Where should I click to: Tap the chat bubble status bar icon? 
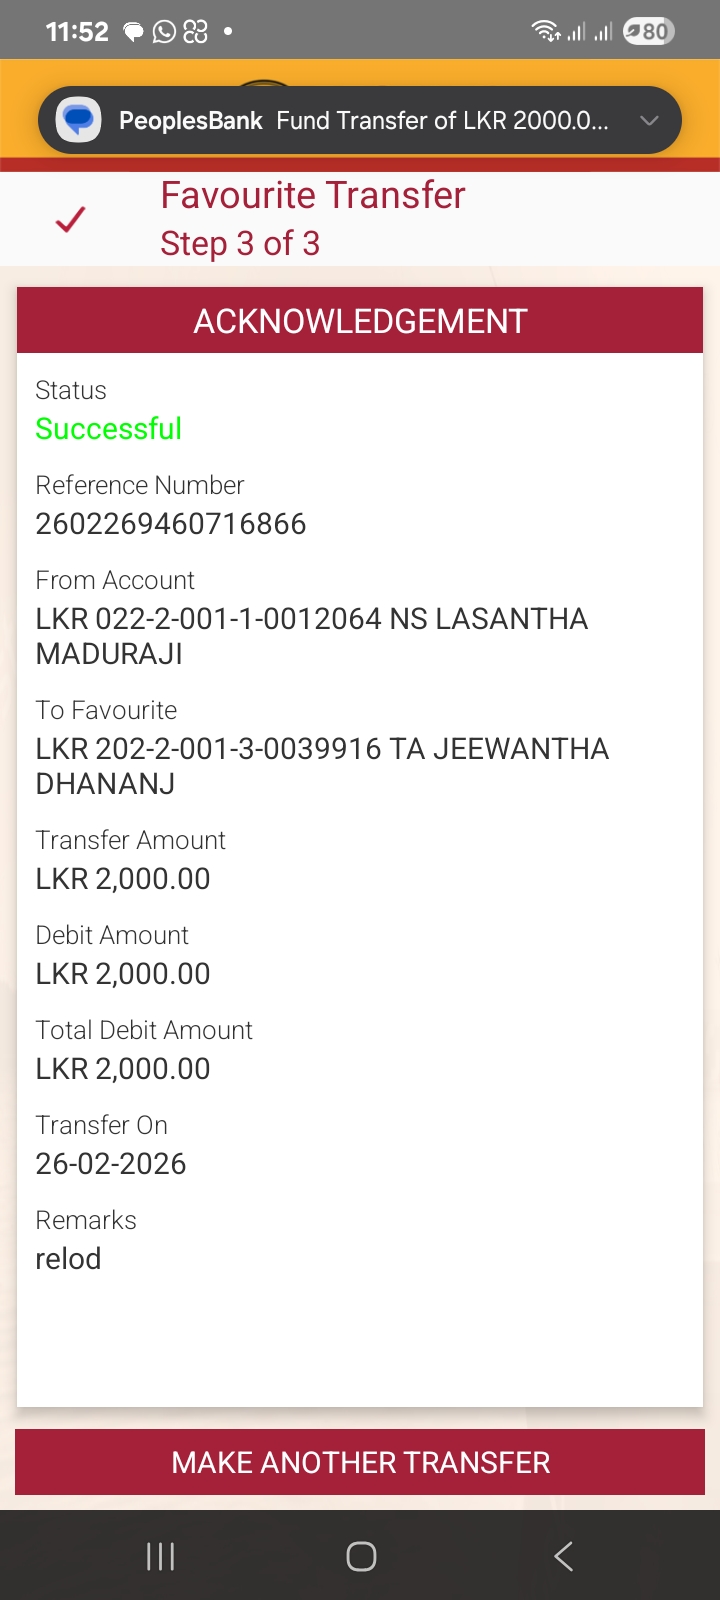point(133,32)
